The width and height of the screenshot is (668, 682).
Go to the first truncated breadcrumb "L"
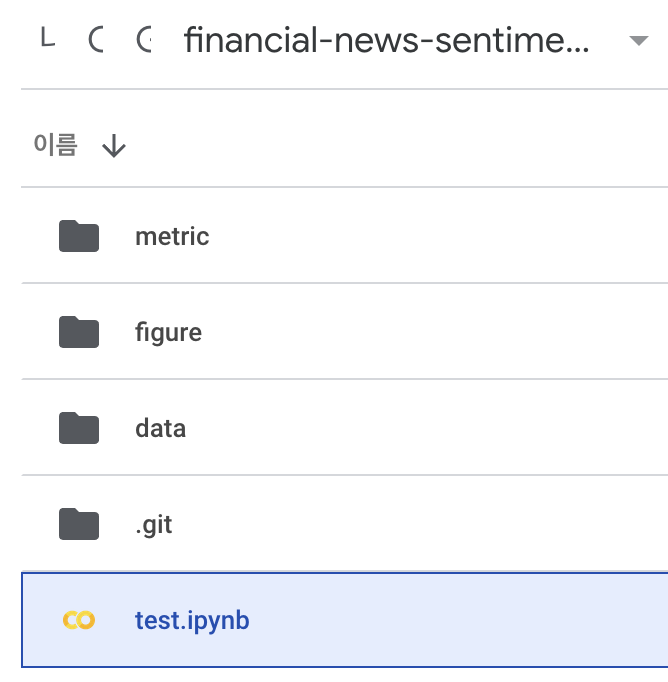click(48, 37)
